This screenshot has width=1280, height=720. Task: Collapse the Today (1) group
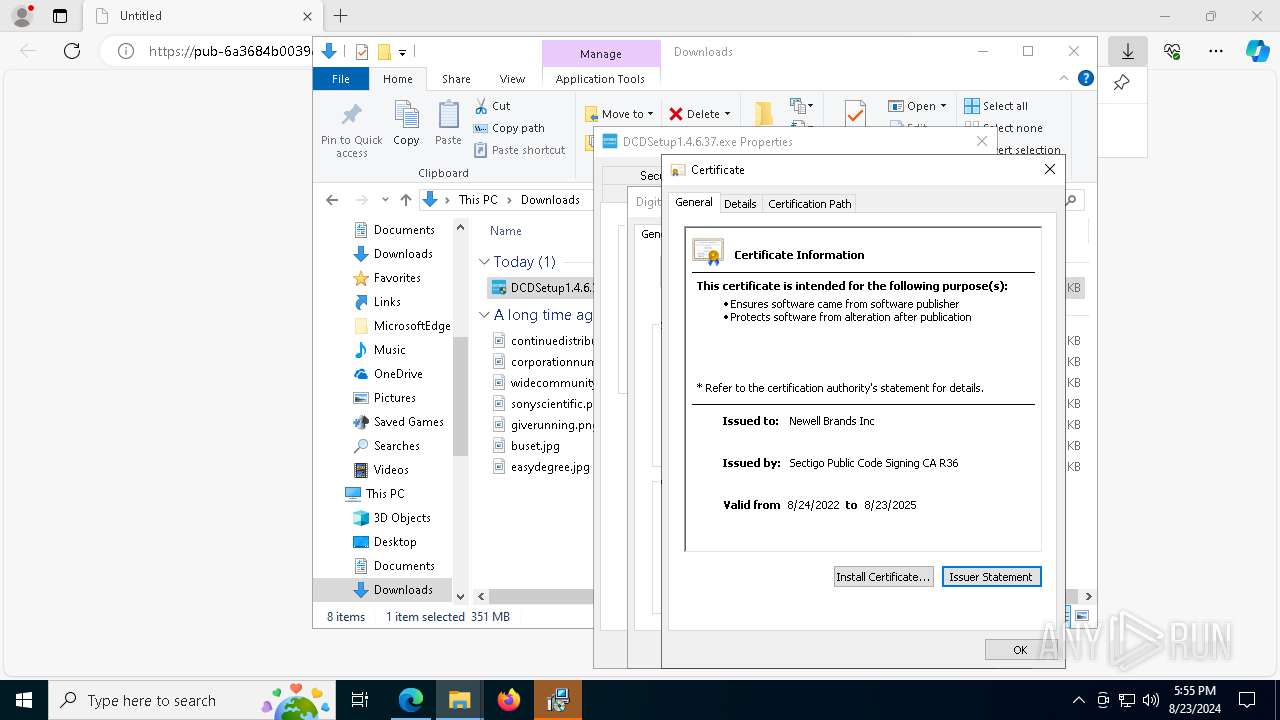click(484, 262)
